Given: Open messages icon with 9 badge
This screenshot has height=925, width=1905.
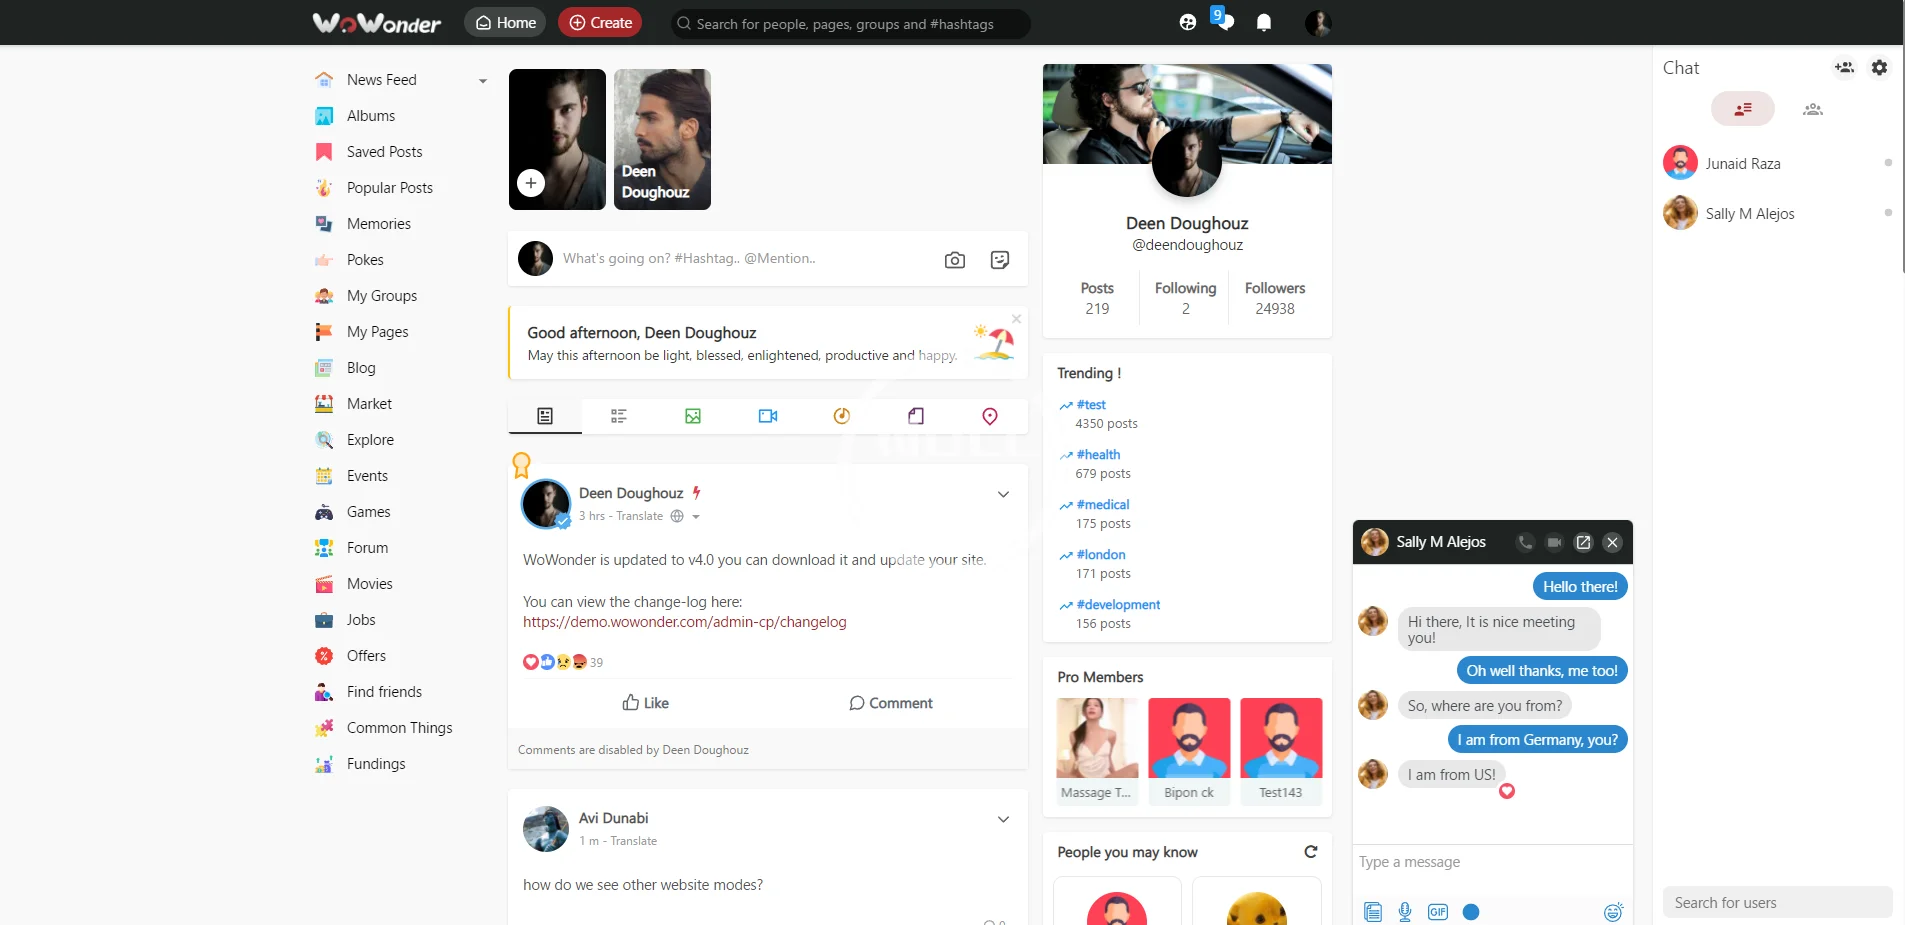Looking at the screenshot, I should coord(1223,21).
